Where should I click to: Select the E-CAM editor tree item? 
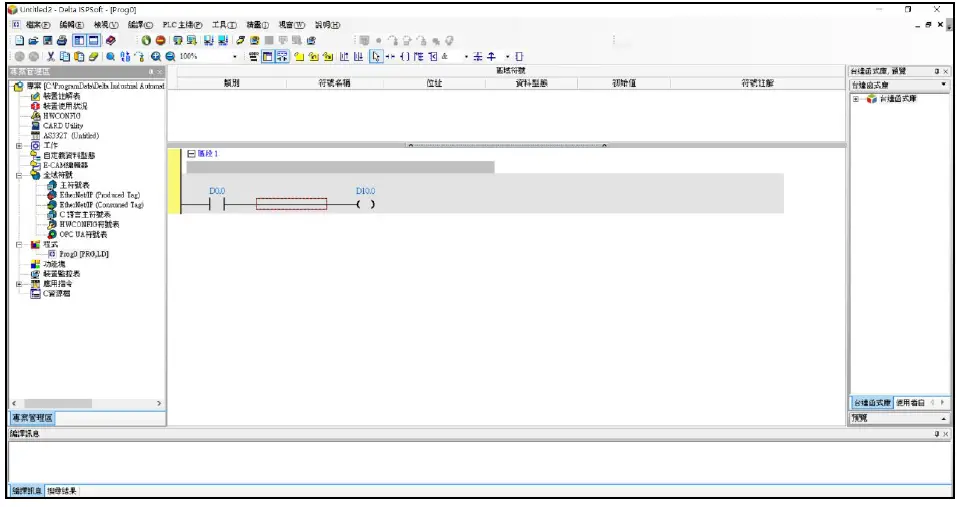(x=65, y=165)
